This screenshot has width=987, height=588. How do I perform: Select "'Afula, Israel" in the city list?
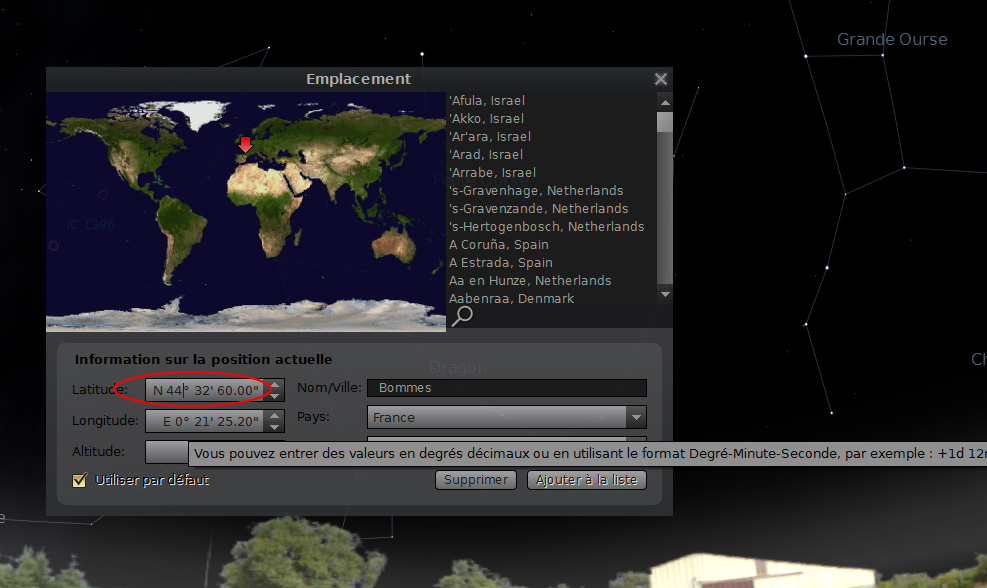pos(487,101)
